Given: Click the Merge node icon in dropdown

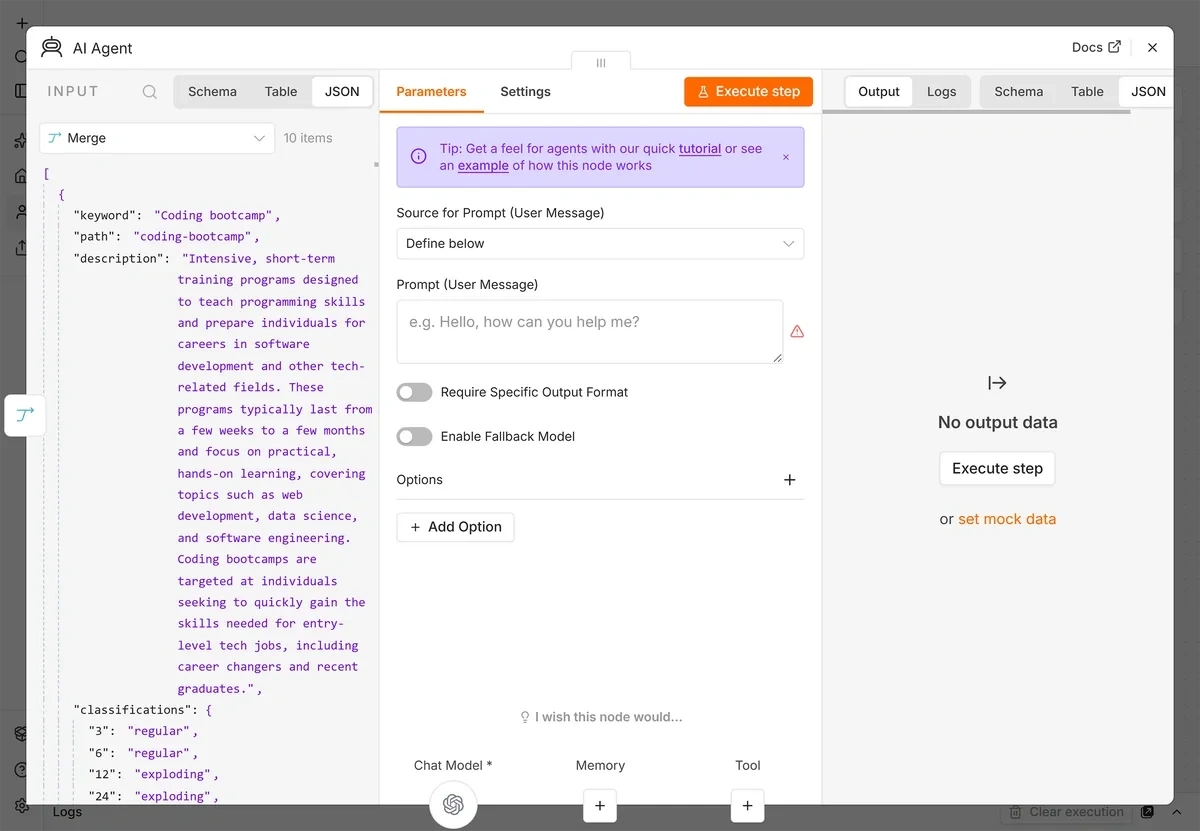Looking at the screenshot, I should [x=56, y=138].
